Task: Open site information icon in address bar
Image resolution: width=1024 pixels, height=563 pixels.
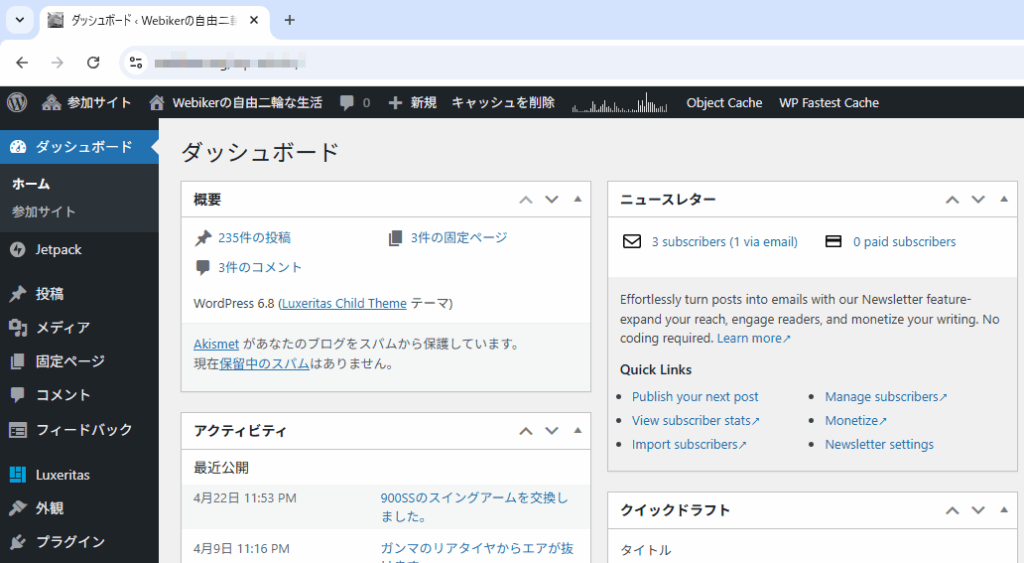Action: tap(136, 63)
